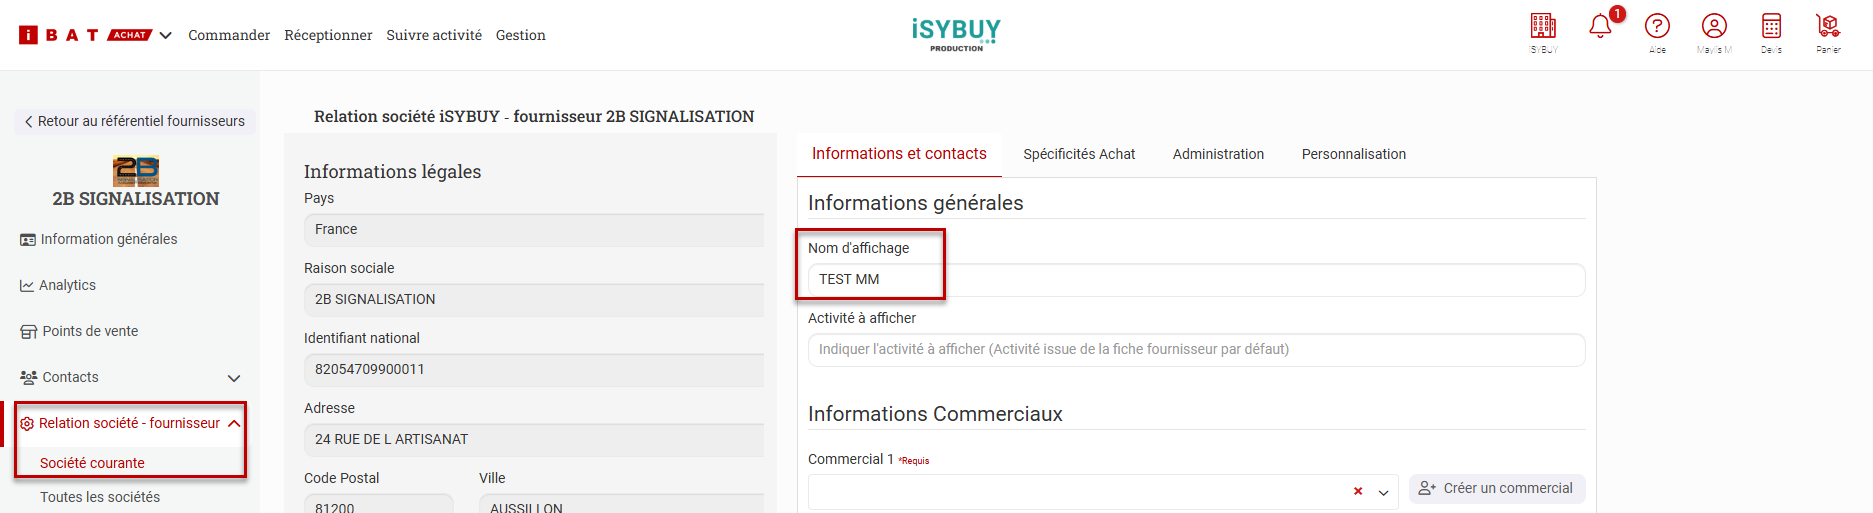
Task: Click the Activité à afficher input field
Action: pos(1196,350)
